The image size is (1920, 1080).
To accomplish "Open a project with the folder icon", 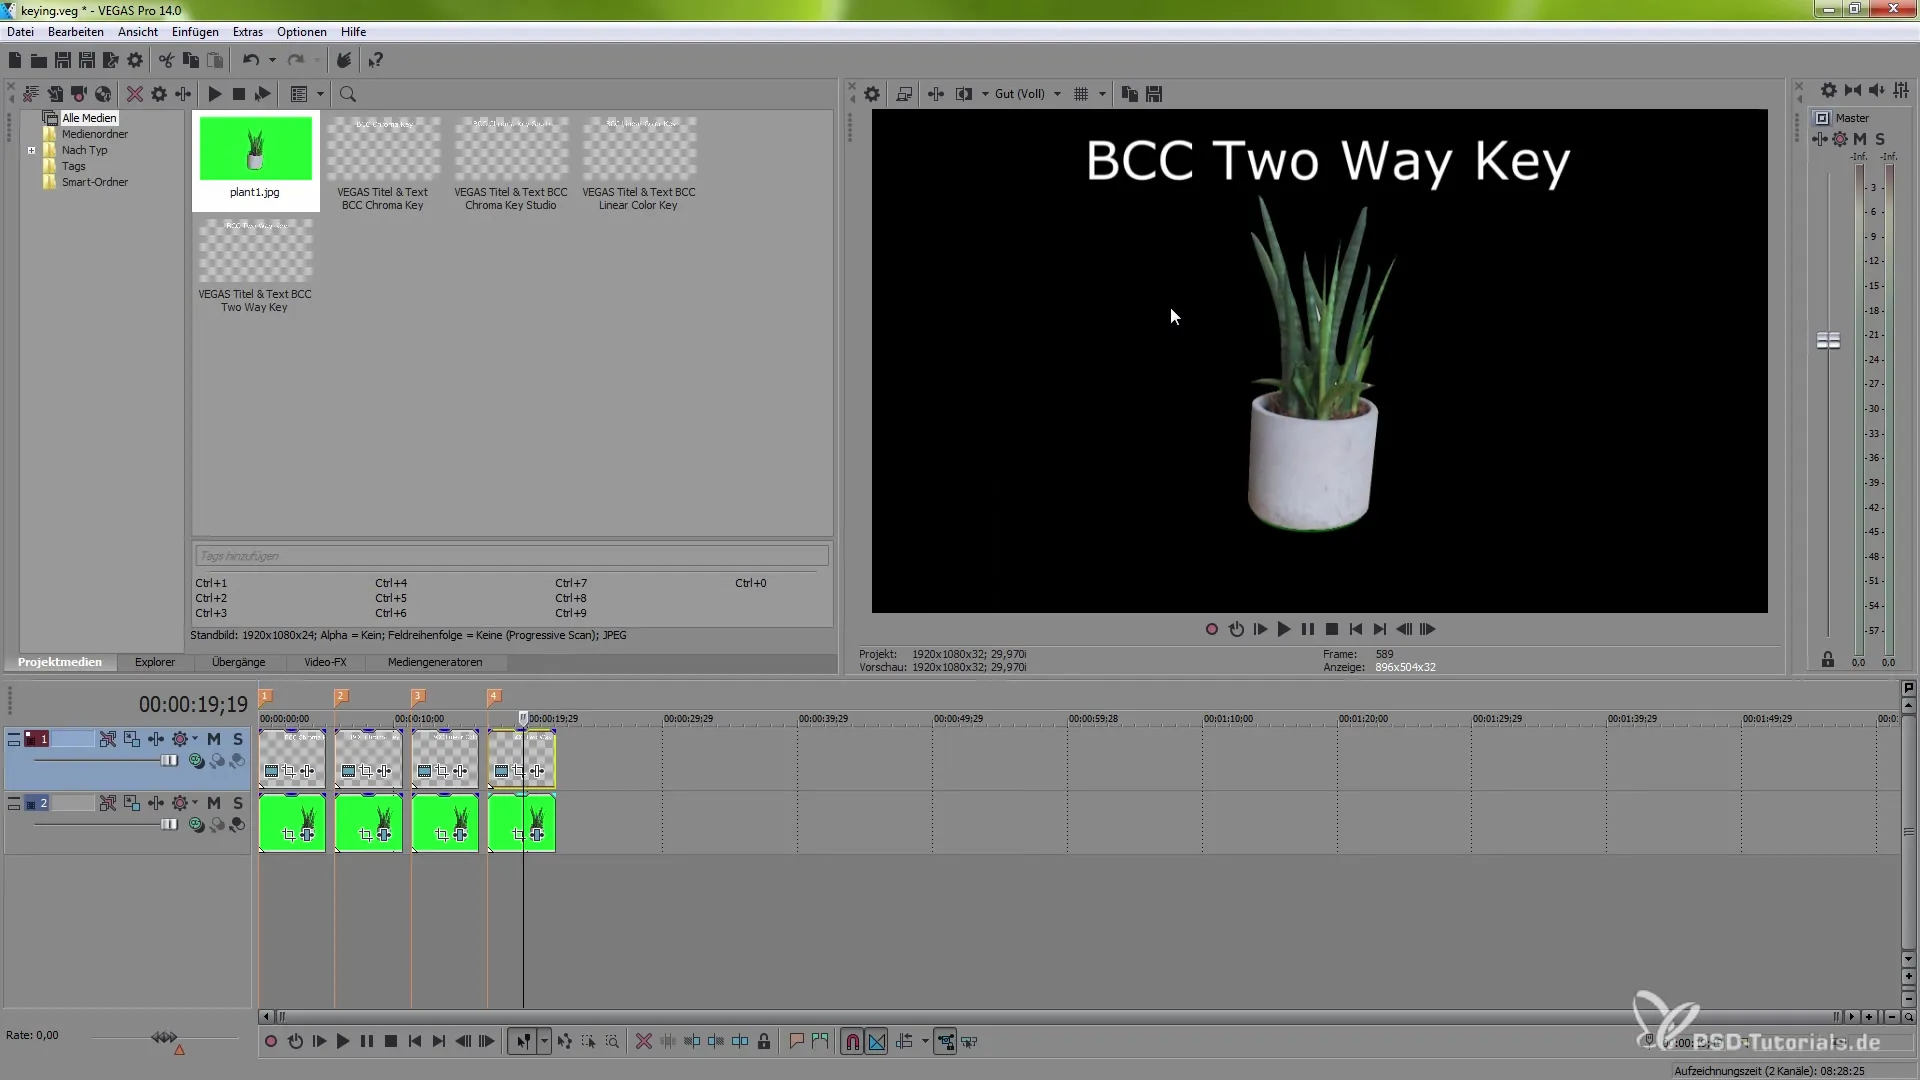I will point(38,61).
